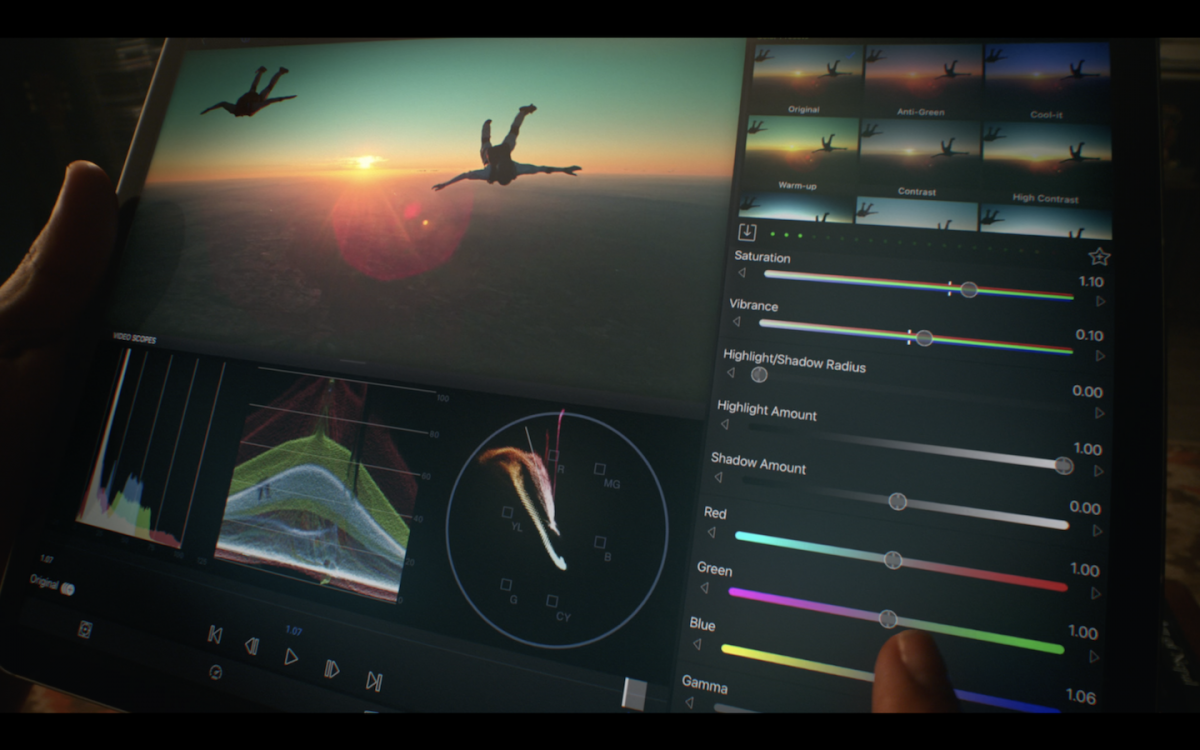Tap the square icon below Original toggle
1200x750 pixels.
85,629
